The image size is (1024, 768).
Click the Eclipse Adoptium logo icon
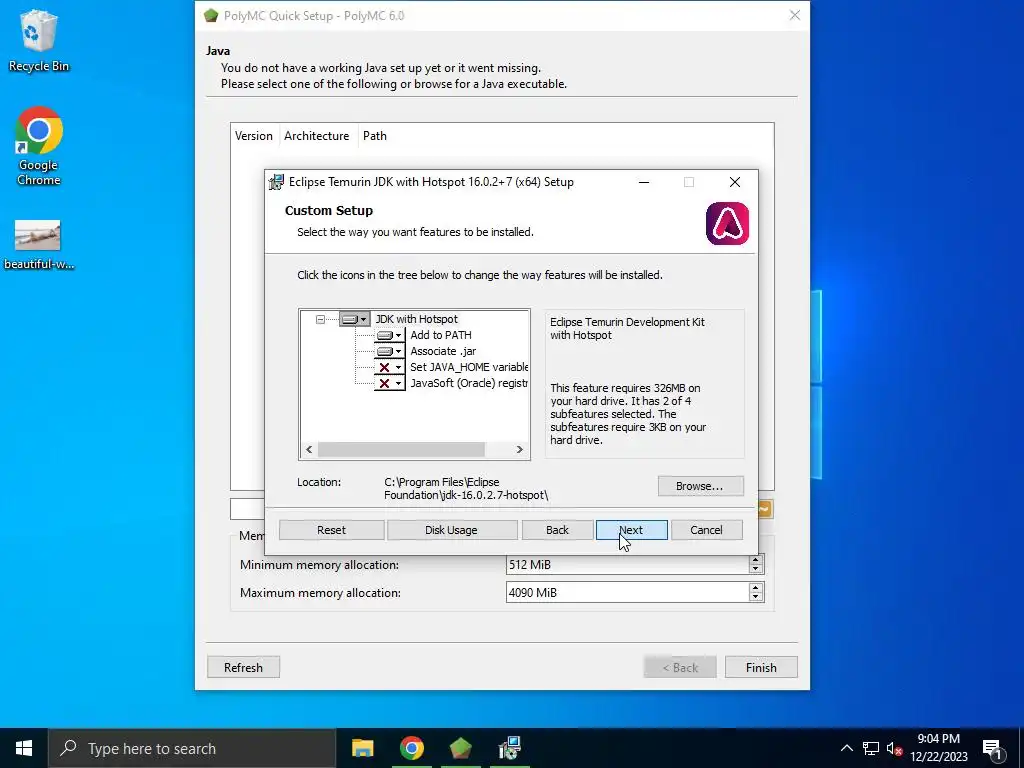pos(728,223)
